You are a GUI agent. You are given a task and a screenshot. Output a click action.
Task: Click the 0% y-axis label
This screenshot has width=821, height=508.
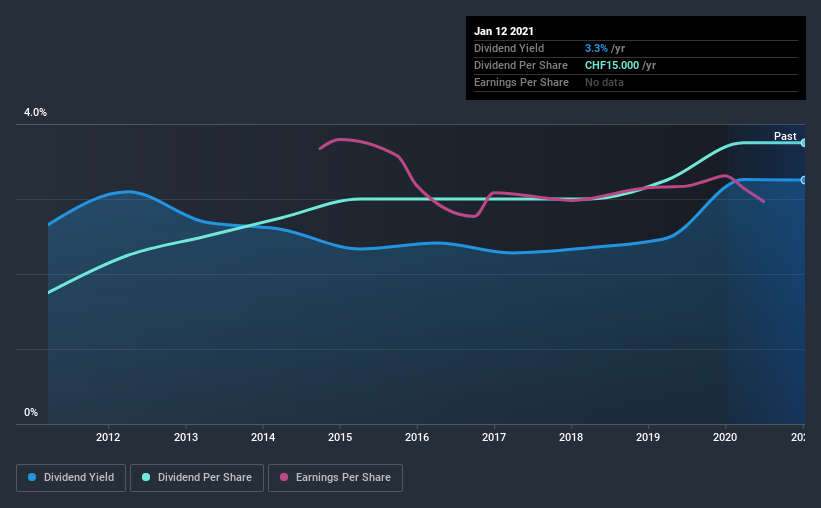click(x=31, y=412)
